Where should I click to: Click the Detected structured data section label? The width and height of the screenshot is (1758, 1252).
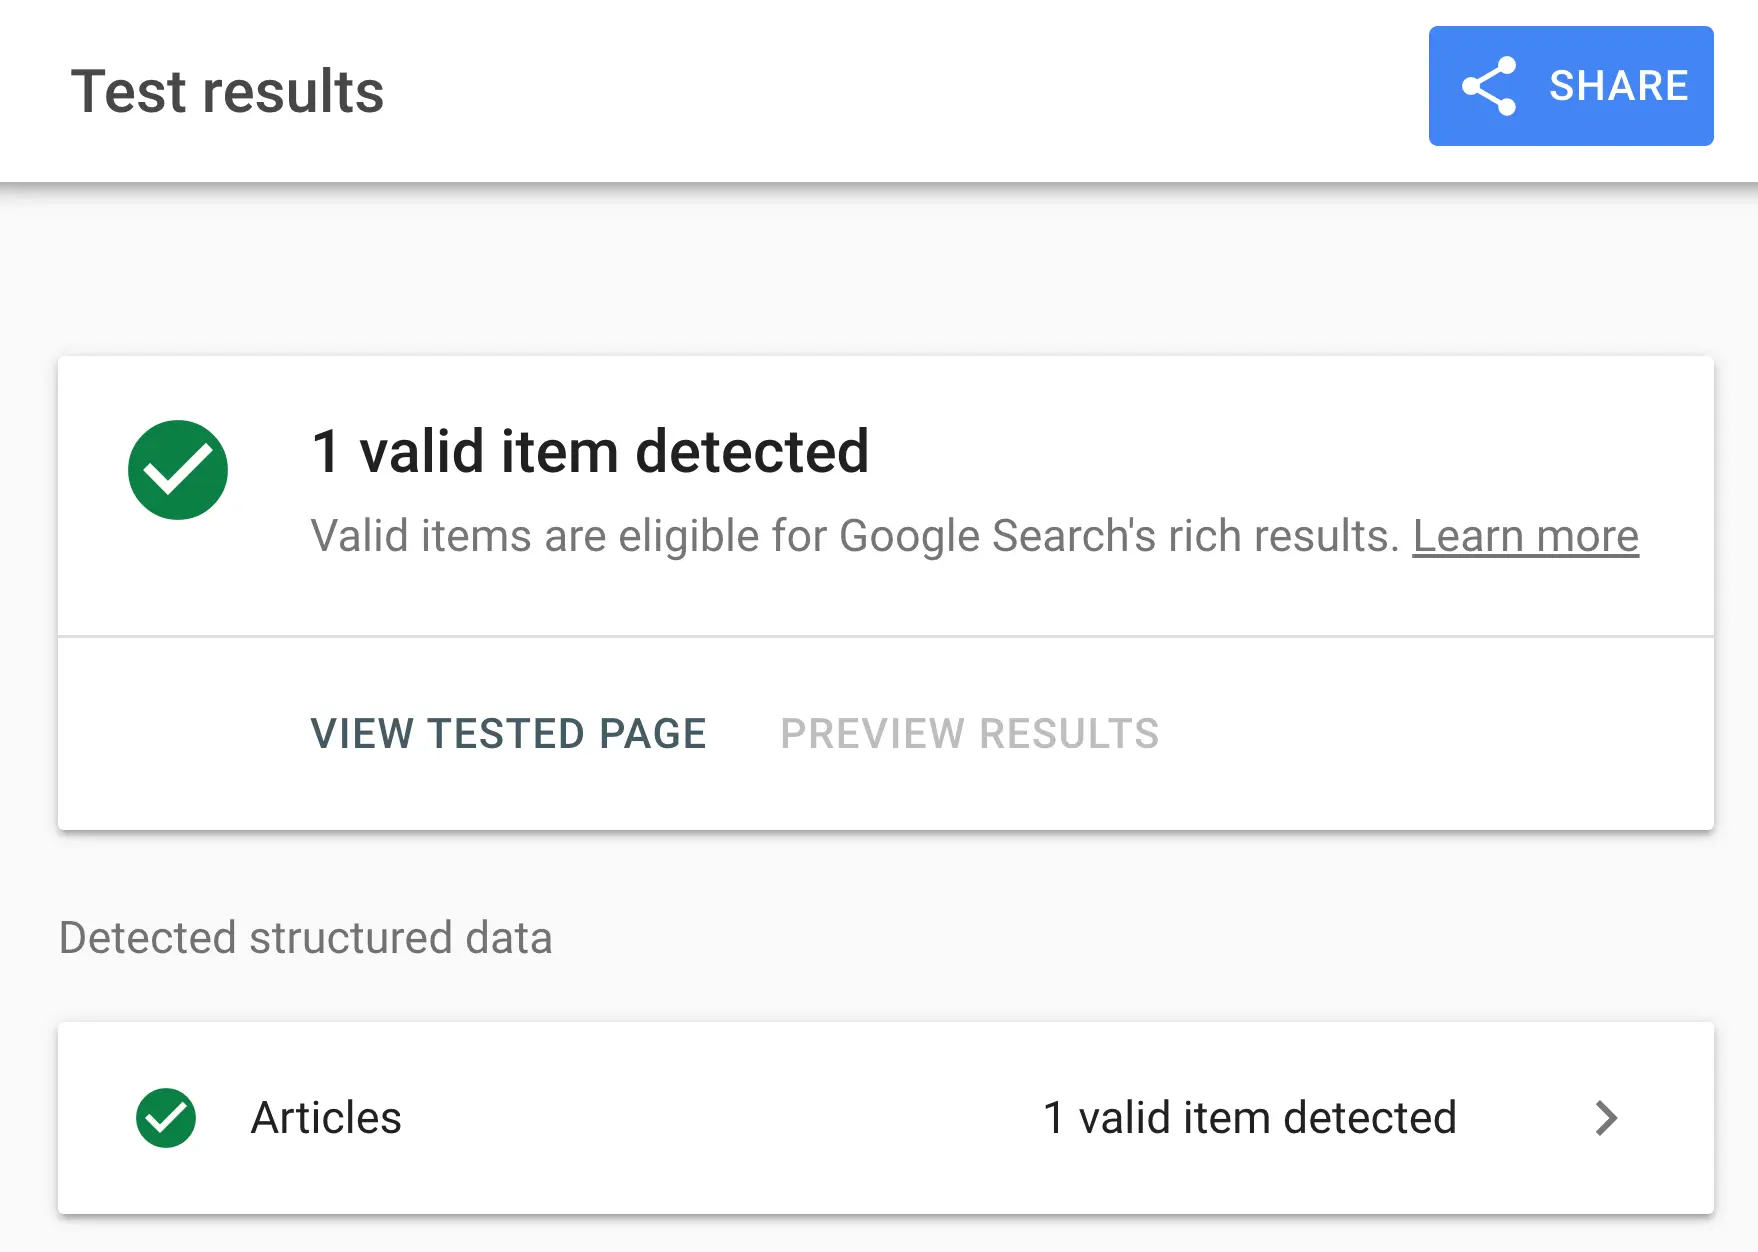click(305, 938)
